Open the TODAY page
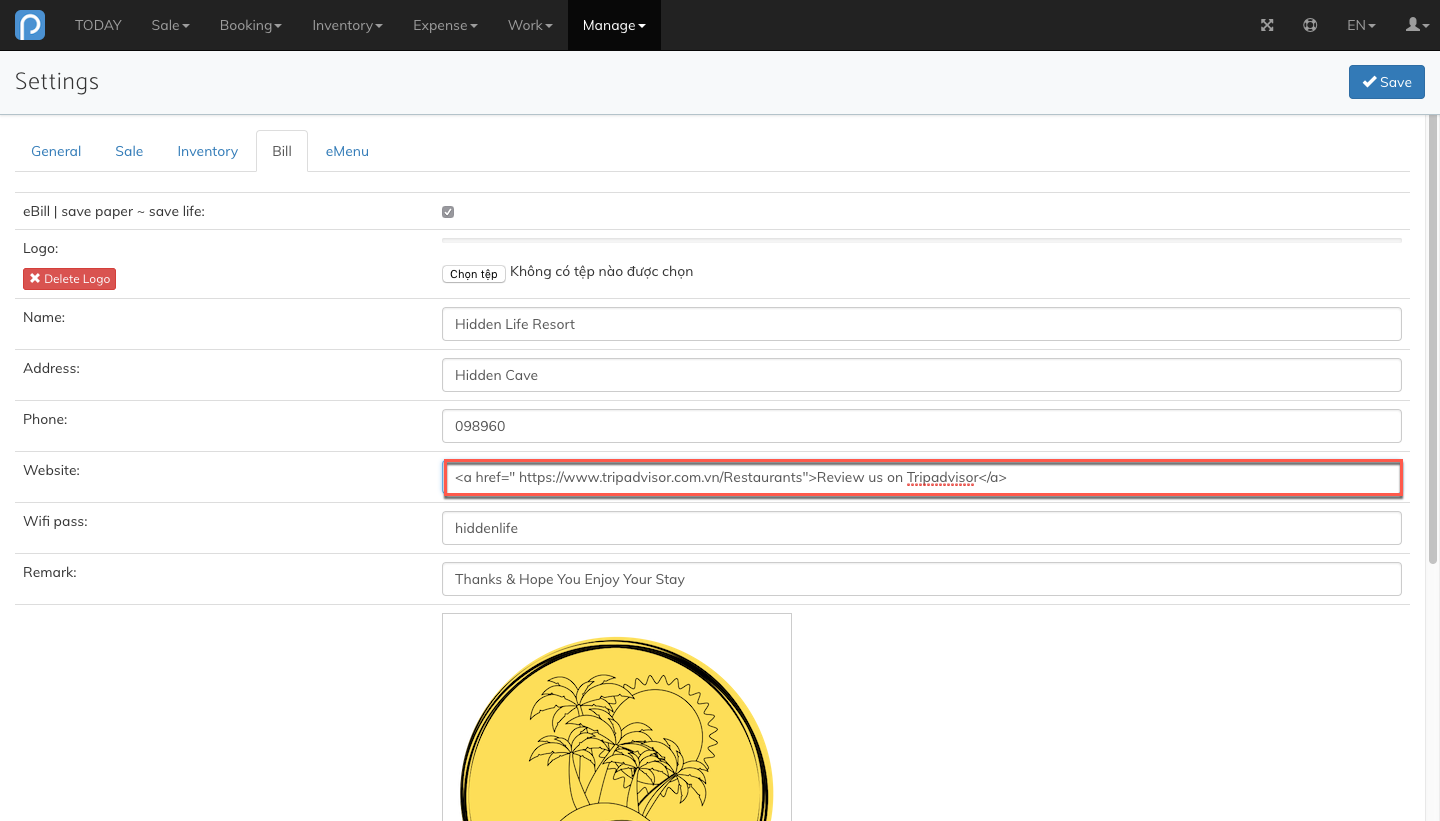This screenshot has height=821, width=1440. click(x=98, y=25)
